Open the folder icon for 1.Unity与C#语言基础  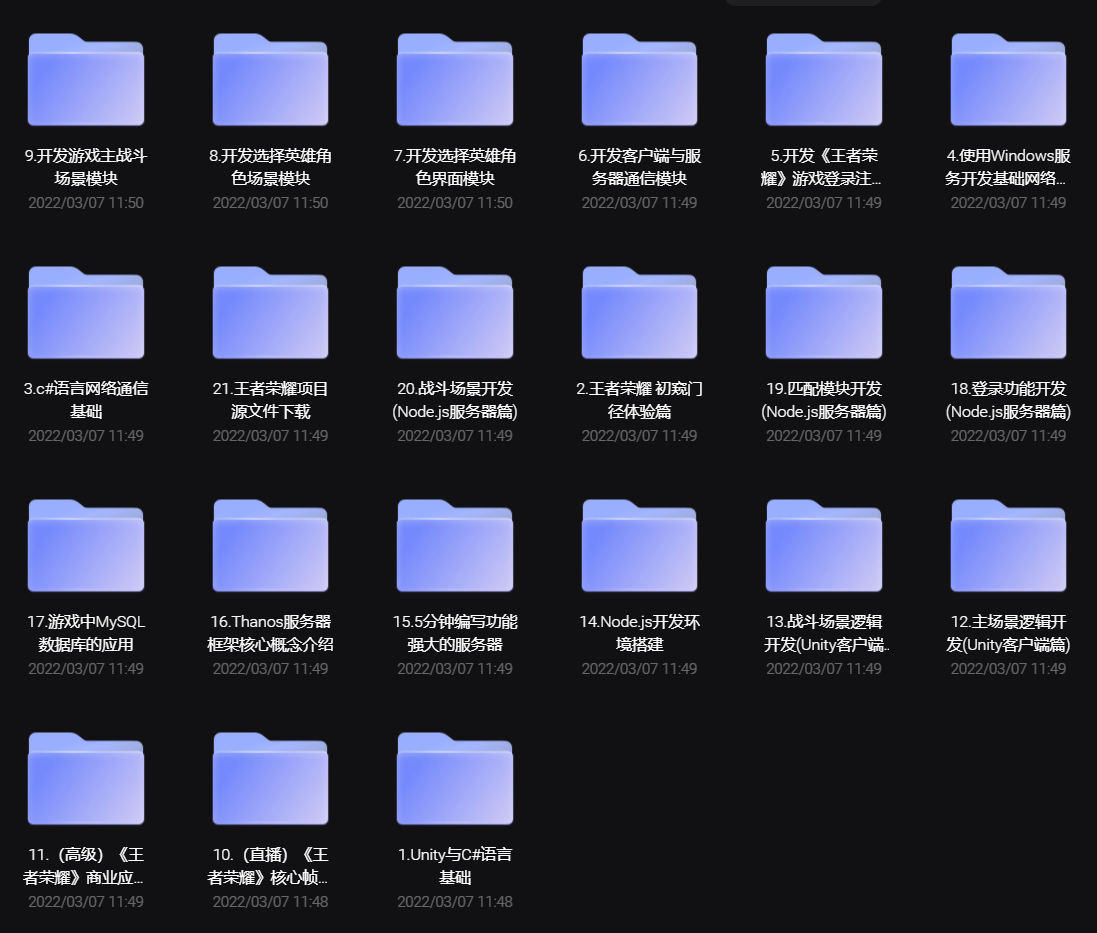coord(455,778)
